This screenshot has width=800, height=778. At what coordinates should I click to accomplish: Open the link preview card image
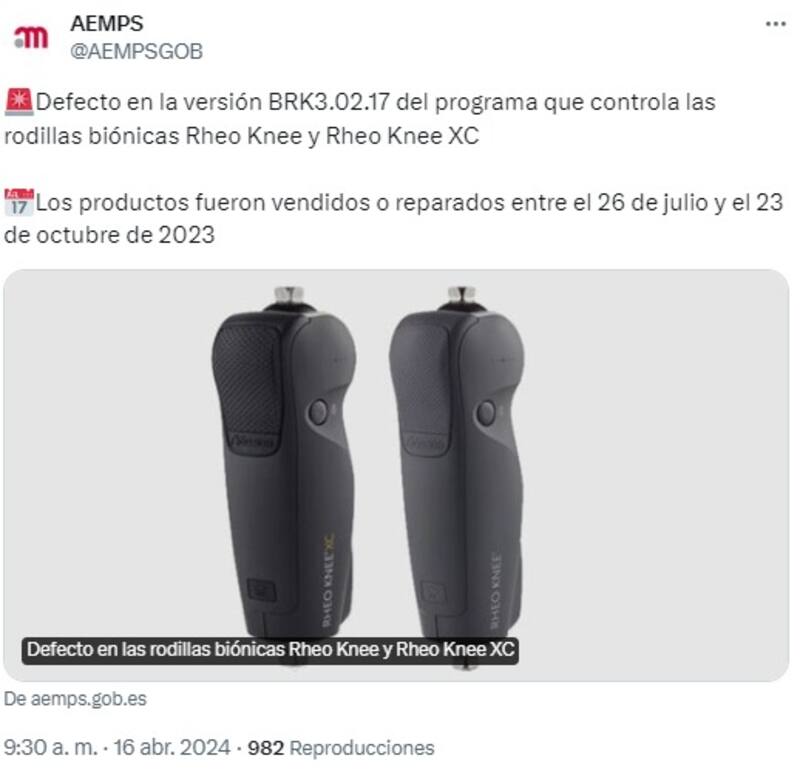tap(396, 475)
